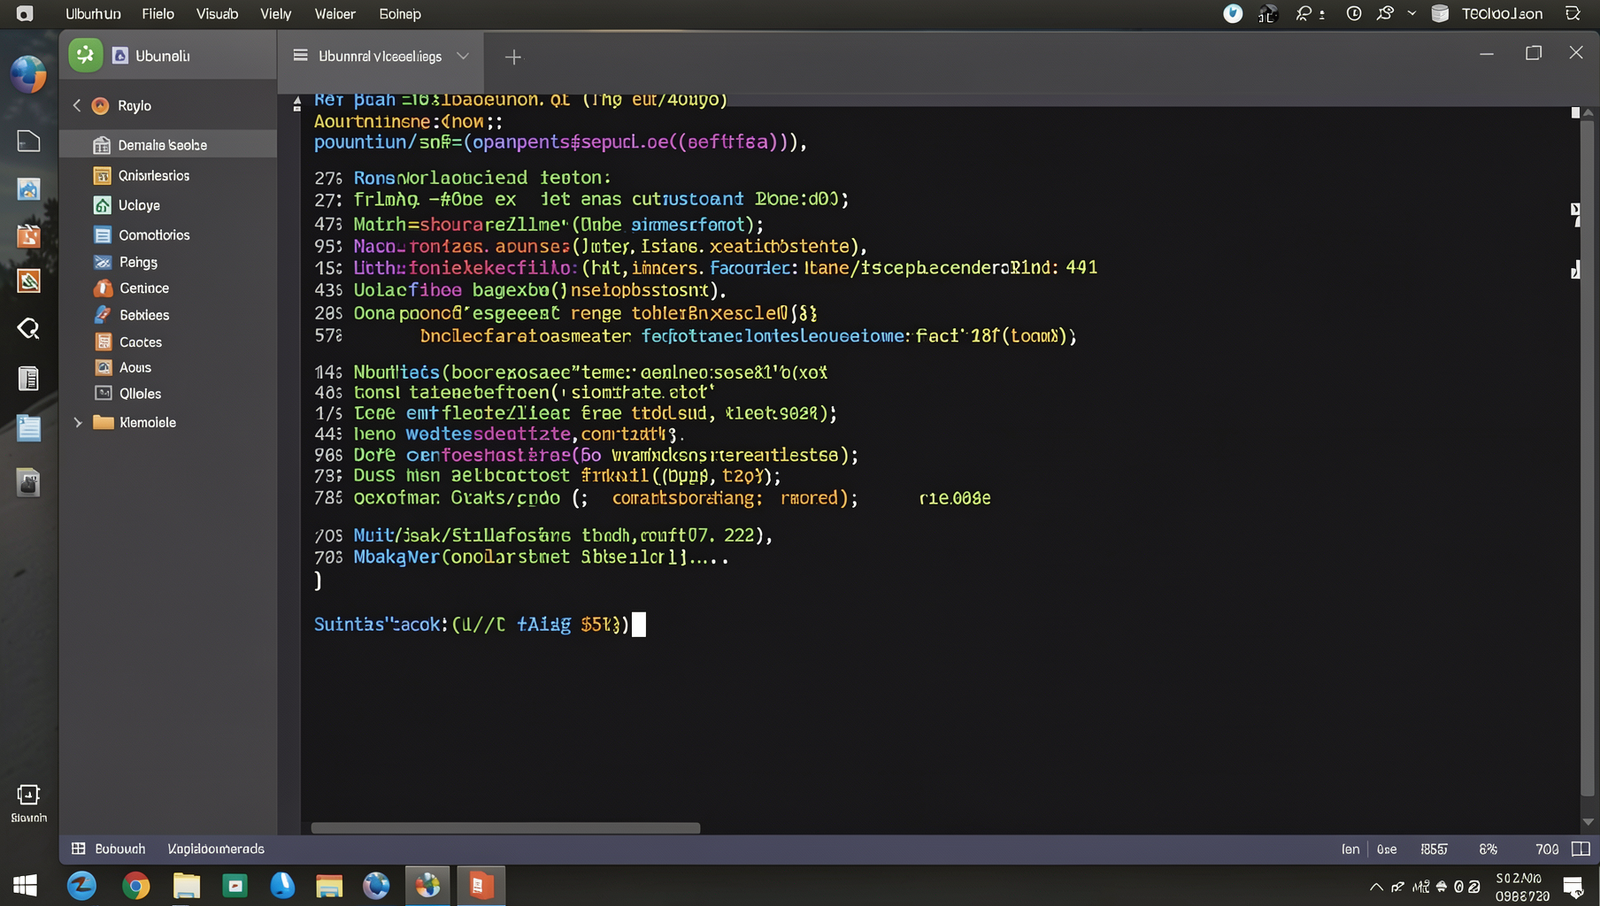Open the blue Z app in the taskbar
This screenshot has width=1600, height=906.
point(82,885)
